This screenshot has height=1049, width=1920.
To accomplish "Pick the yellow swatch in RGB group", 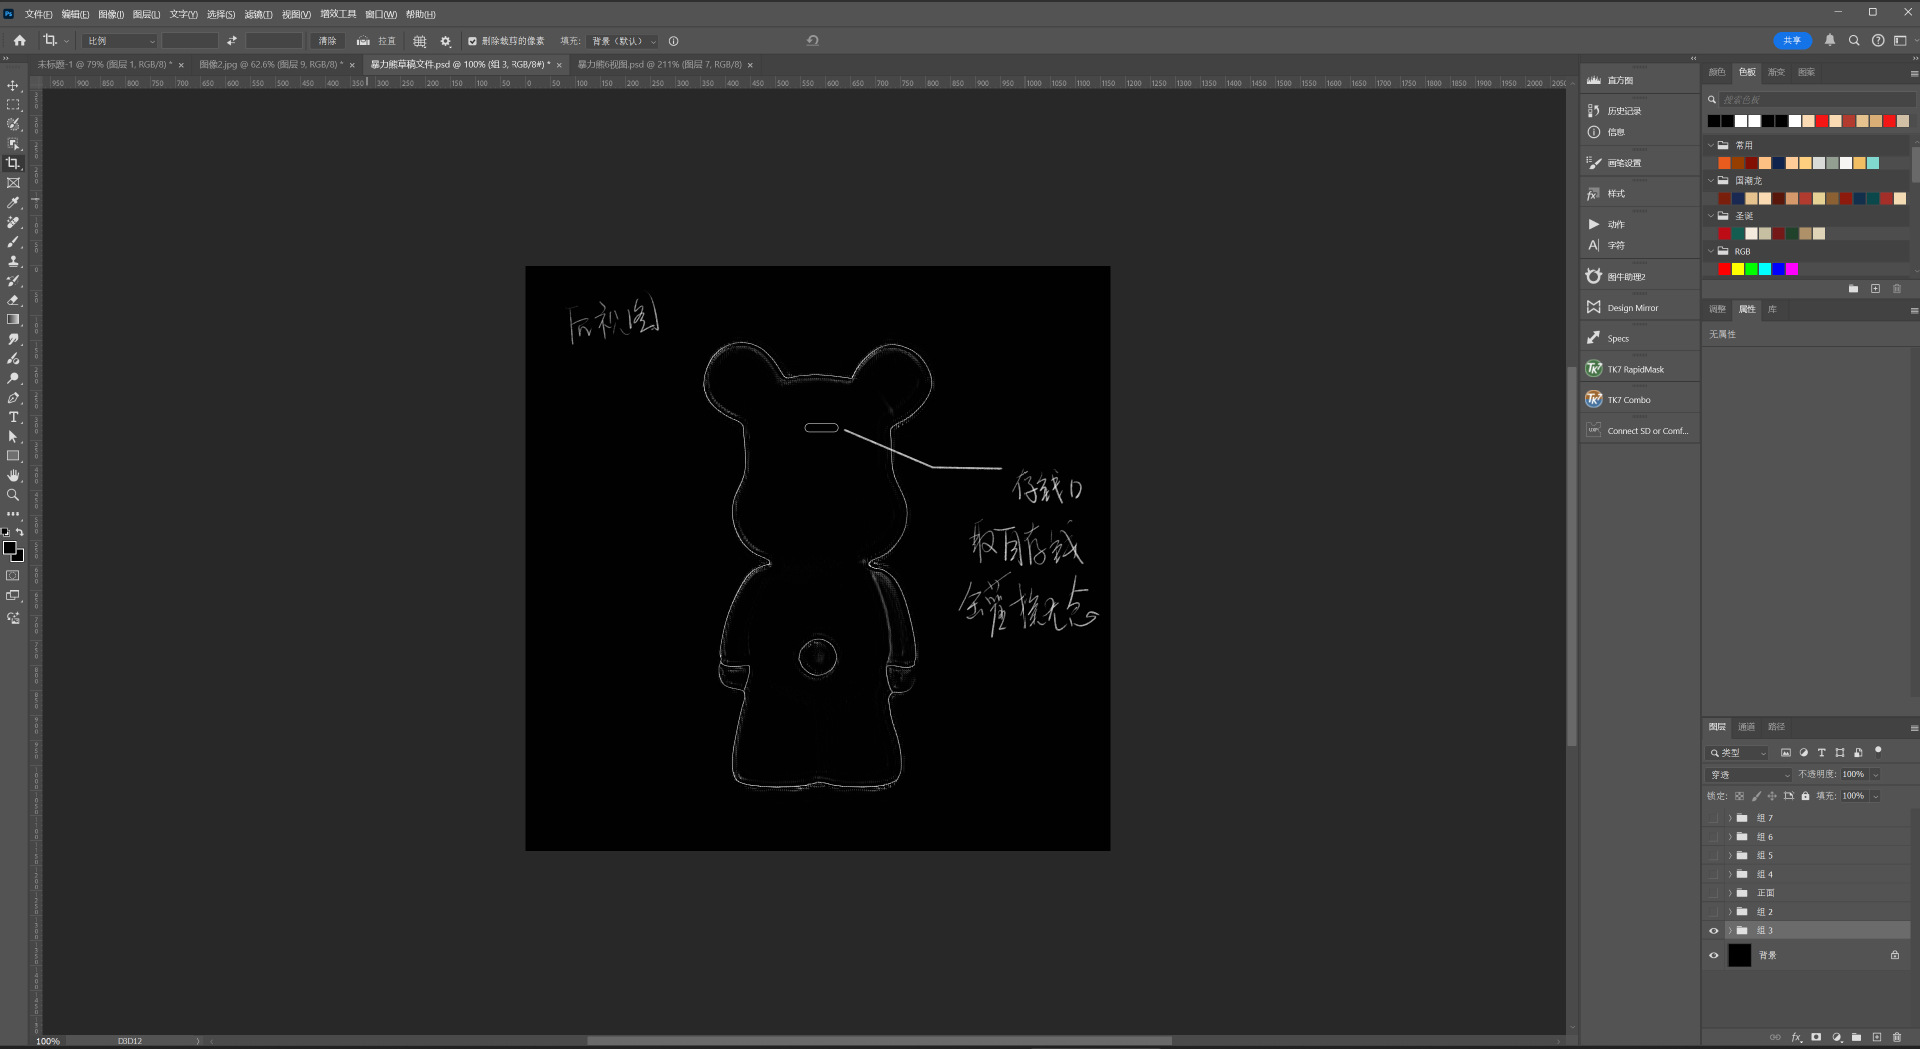I will pos(1738,269).
